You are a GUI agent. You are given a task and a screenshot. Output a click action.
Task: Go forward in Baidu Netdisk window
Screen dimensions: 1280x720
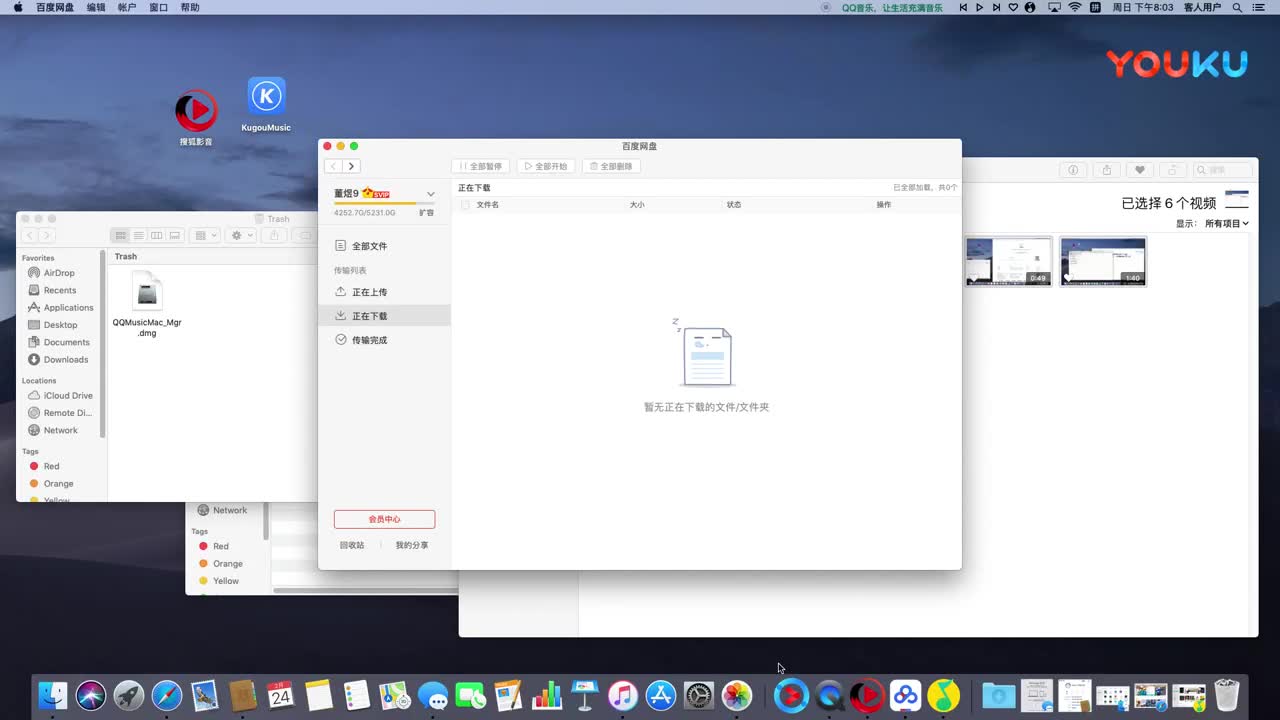click(351, 166)
